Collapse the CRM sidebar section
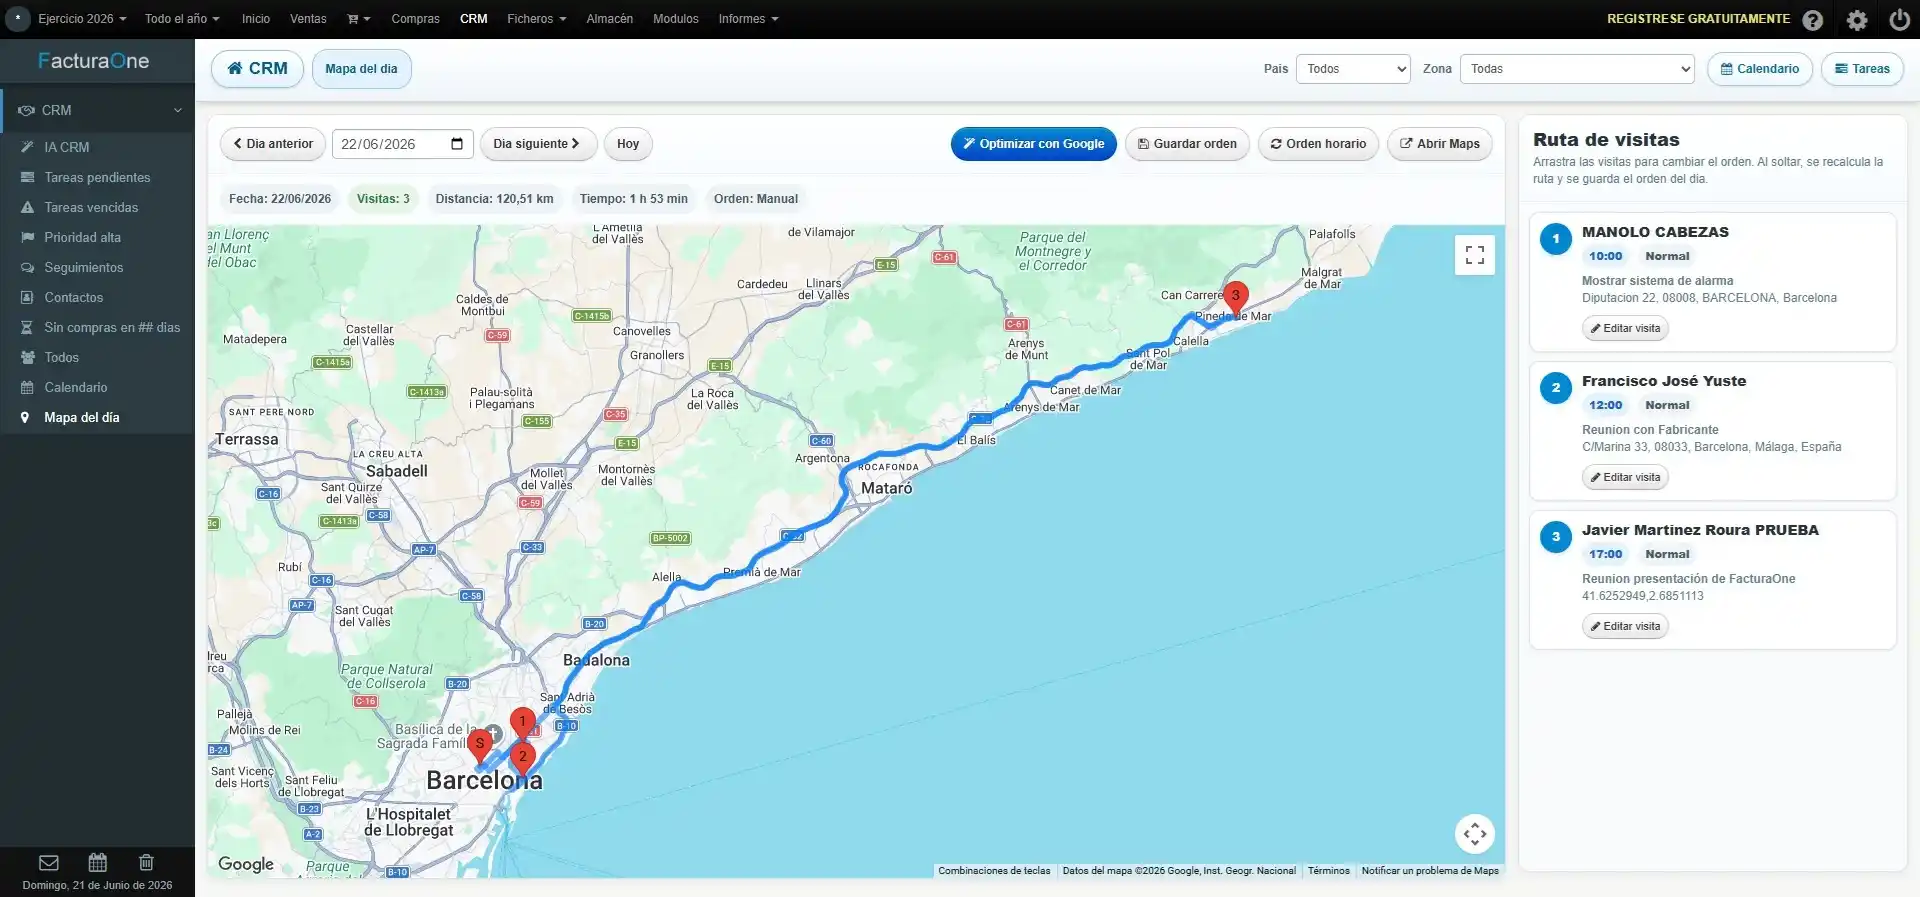The width and height of the screenshot is (1920, 897). coord(98,110)
